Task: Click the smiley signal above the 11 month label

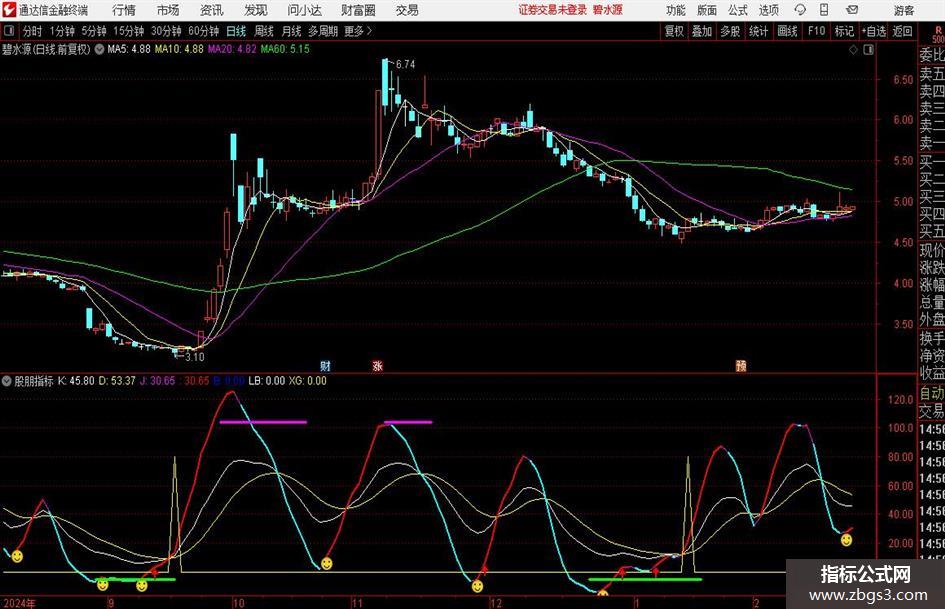Action: (327, 564)
